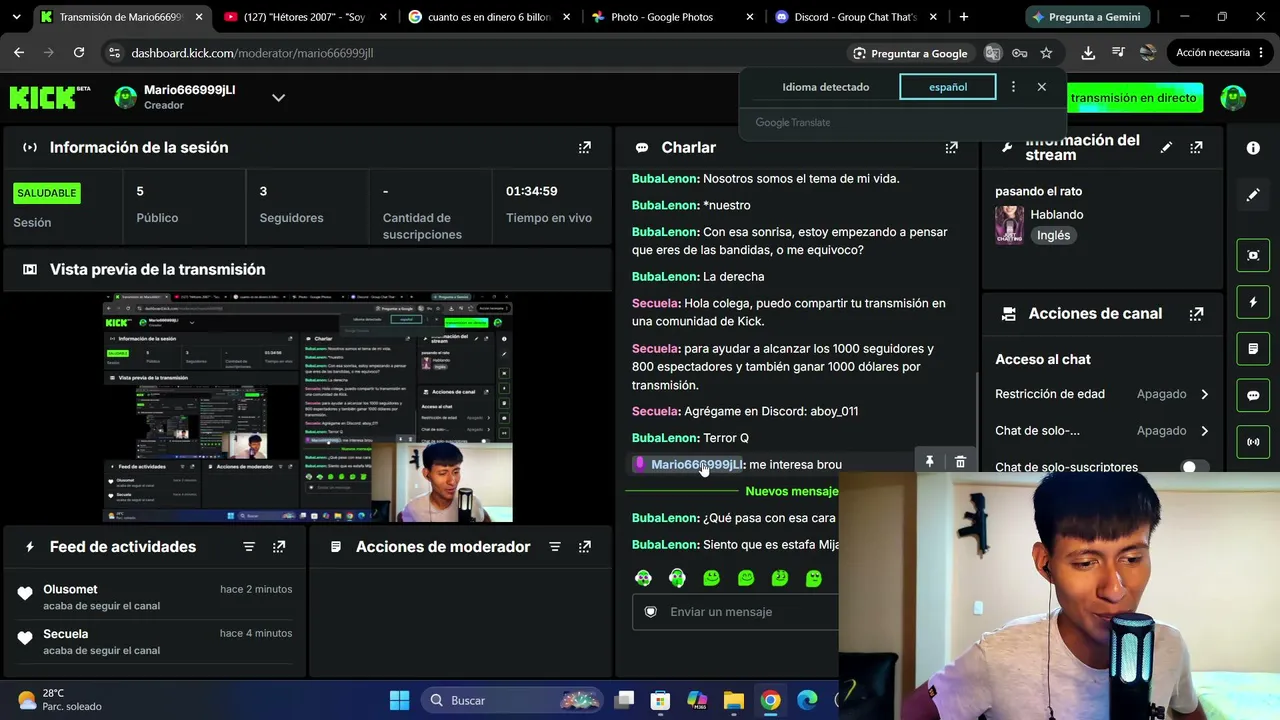The width and height of the screenshot is (1280, 720).
Task: Pin the Mario666999jLl chat message
Action: (929, 461)
